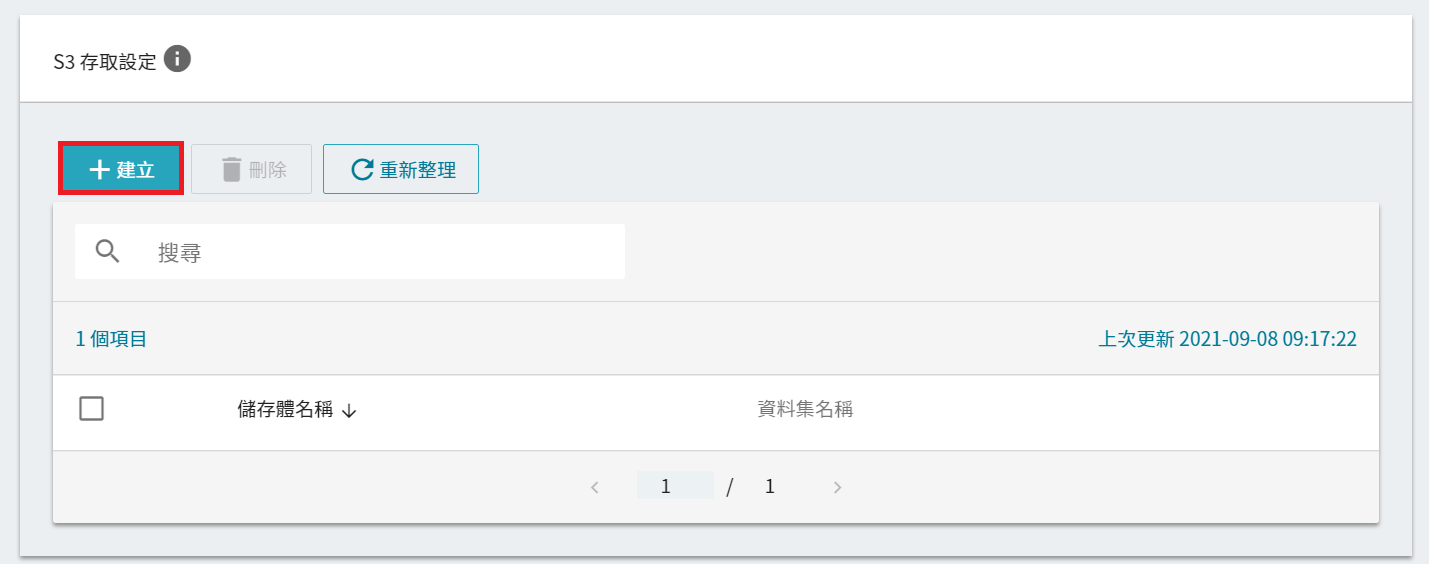Click the info icon beside S3 存取設定
Image resolution: width=1429 pixels, height=564 pixels.
pos(177,60)
